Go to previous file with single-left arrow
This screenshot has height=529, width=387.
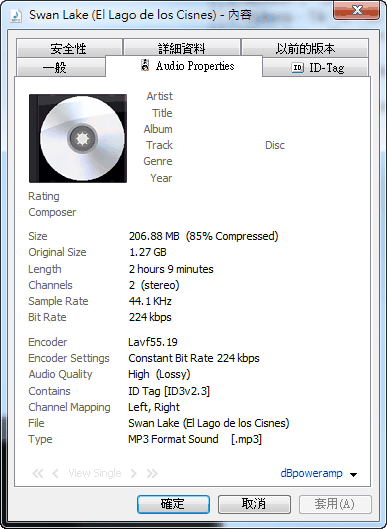point(55,474)
